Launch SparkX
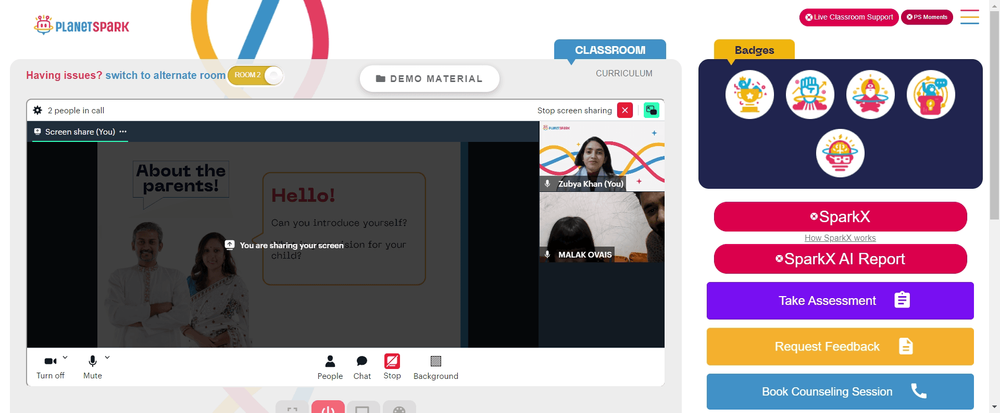The height and width of the screenshot is (413, 1000). (840, 217)
